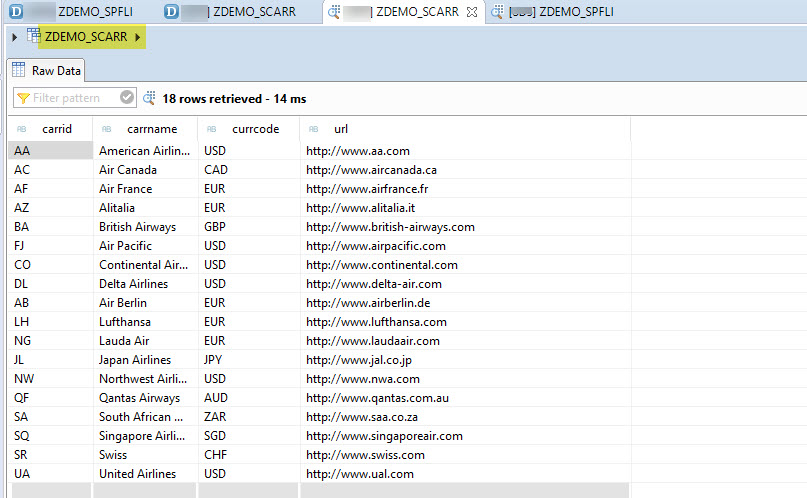The image size is (807, 498).
Task: Select the http://www.british-airways.com url cell
Action: 465,227
